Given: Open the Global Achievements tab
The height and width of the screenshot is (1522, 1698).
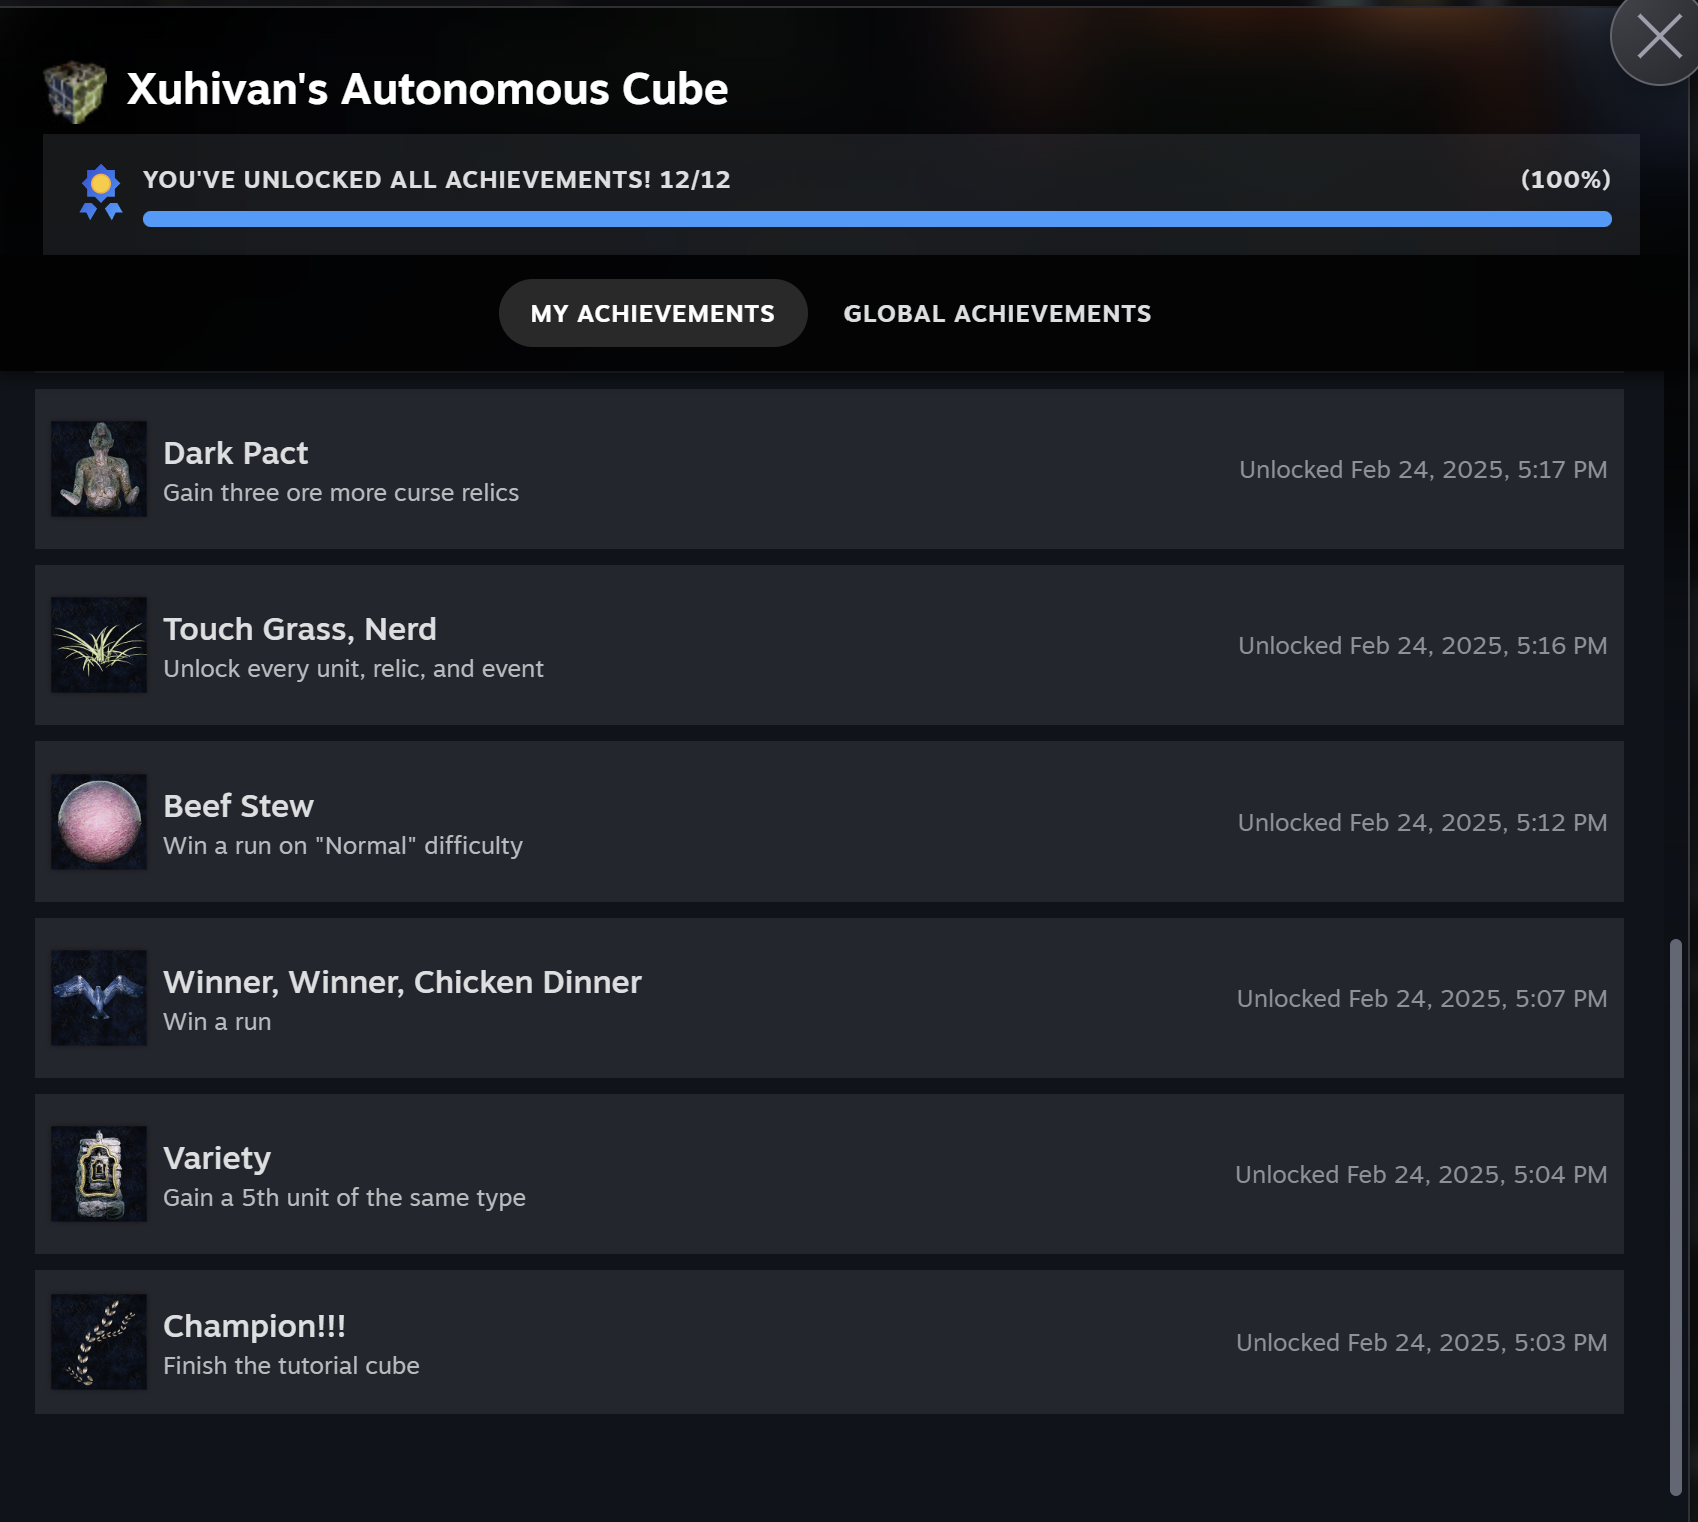Looking at the screenshot, I should pyautogui.click(x=997, y=313).
